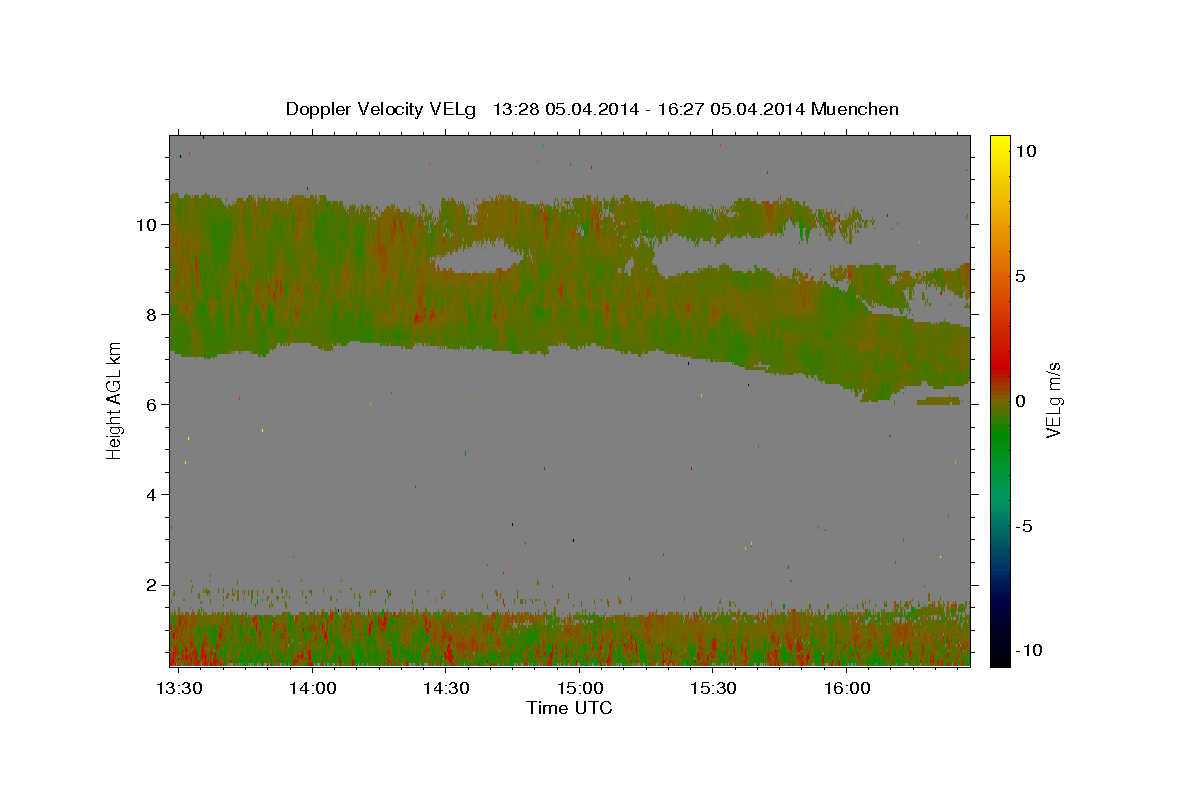The height and width of the screenshot is (800, 1200).
Task: Click the colorbar value label -10
Action: pyautogui.click(x=1028, y=650)
